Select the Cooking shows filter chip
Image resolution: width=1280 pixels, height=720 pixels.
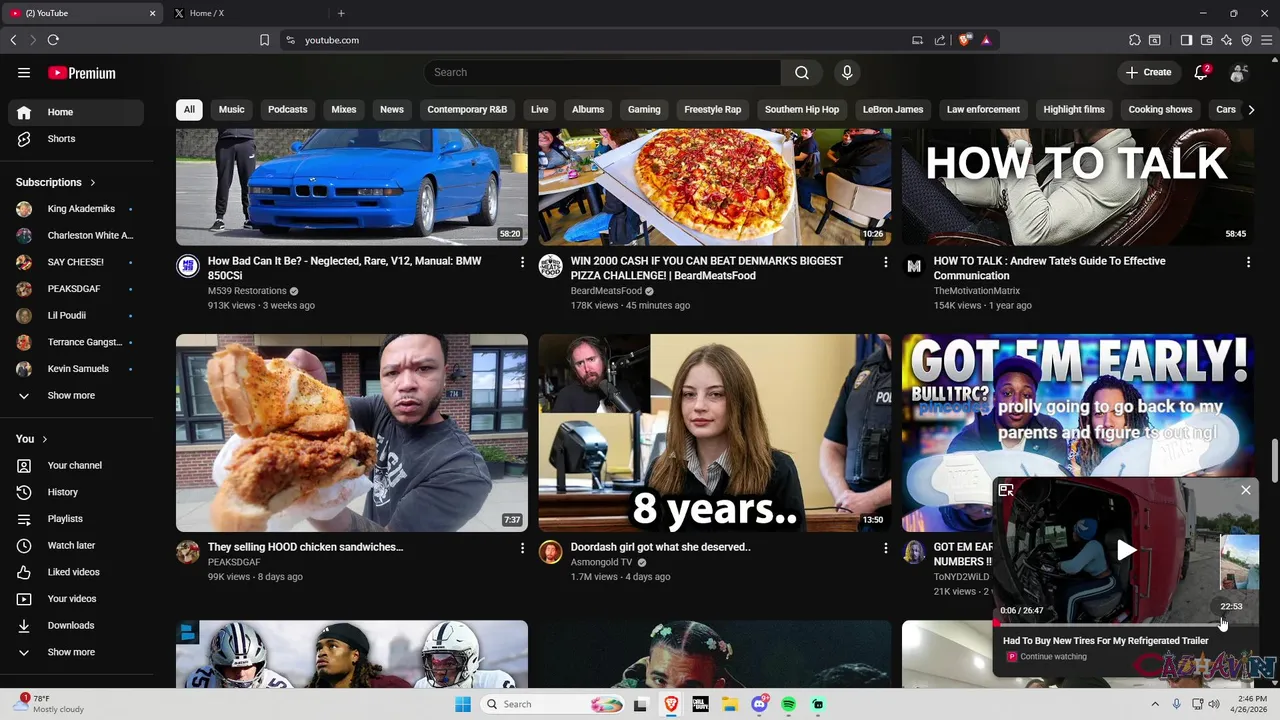click(x=1160, y=110)
